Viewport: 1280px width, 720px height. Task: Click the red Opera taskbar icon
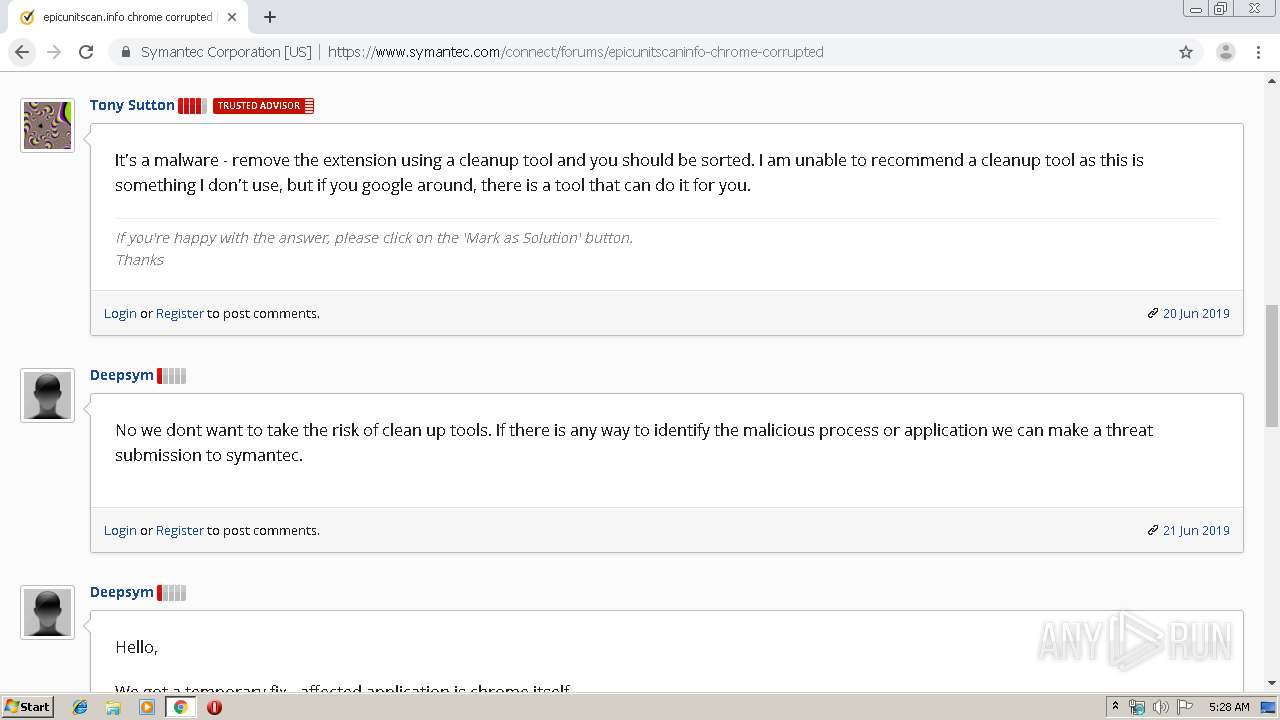click(214, 707)
